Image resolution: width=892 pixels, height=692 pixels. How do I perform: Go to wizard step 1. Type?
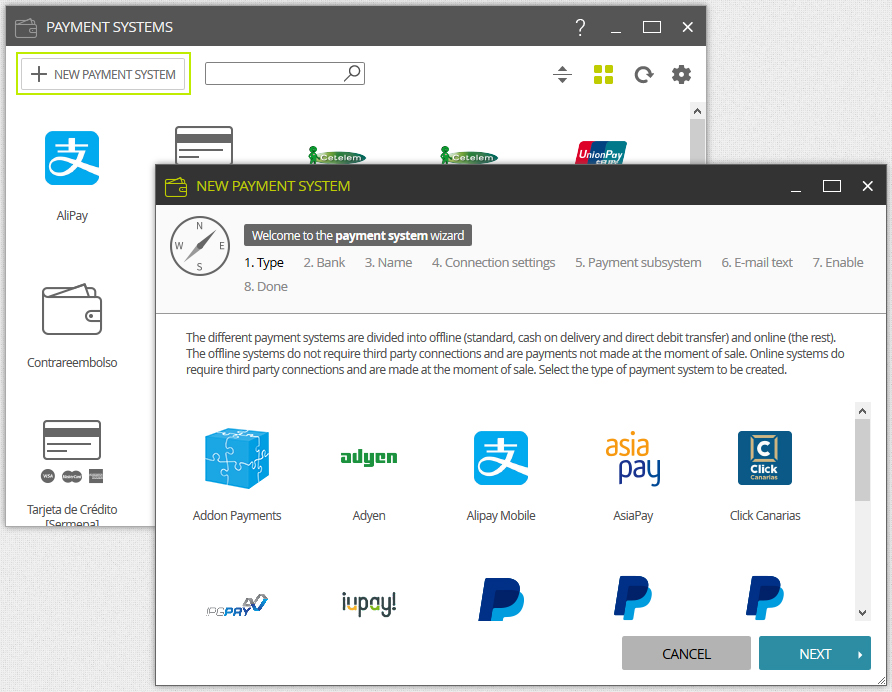(x=264, y=262)
